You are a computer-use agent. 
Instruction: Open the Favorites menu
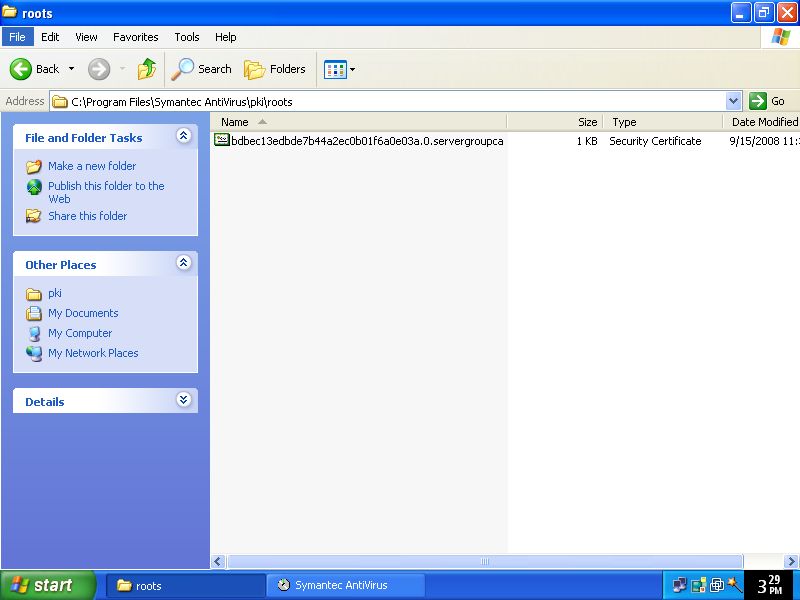pyautogui.click(x=136, y=37)
